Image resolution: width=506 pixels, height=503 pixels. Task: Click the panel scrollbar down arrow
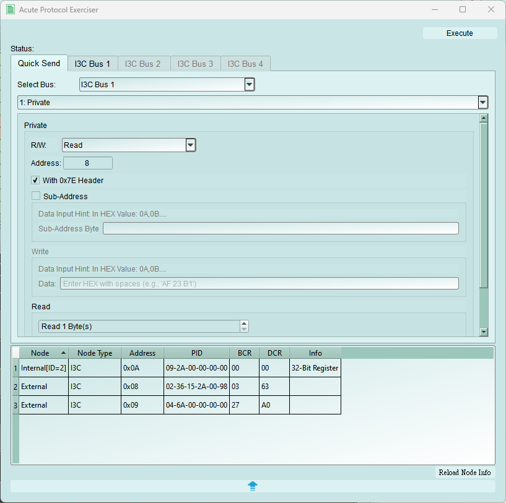pyautogui.click(x=483, y=332)
